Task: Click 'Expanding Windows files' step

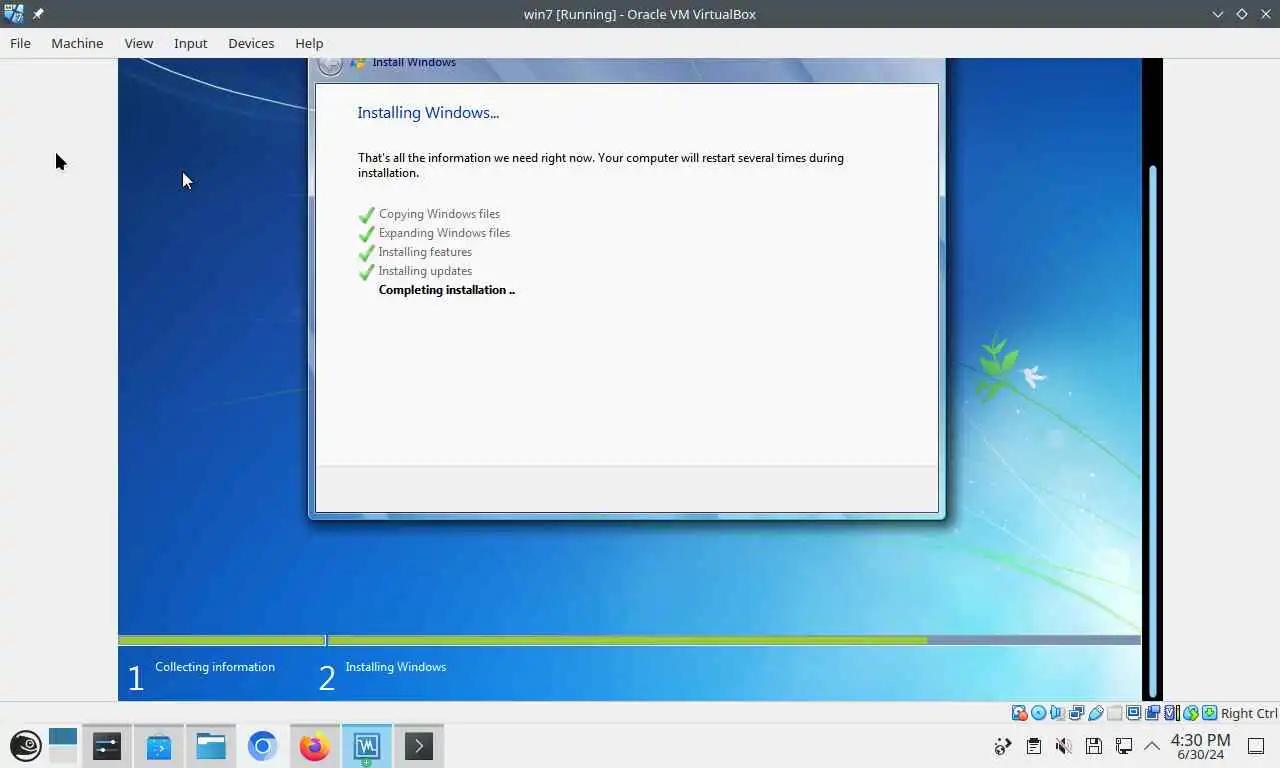Action: [444, 233]
